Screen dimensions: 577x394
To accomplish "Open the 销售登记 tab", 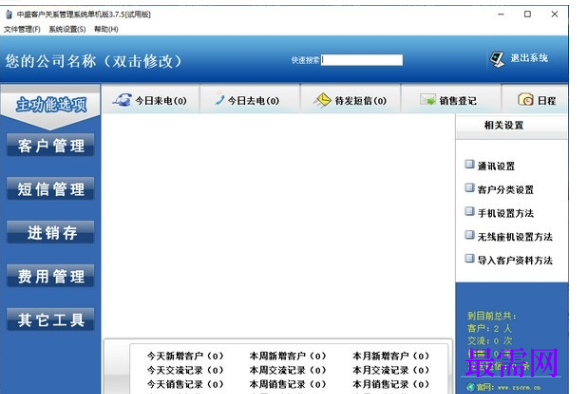I will (451, 99).
